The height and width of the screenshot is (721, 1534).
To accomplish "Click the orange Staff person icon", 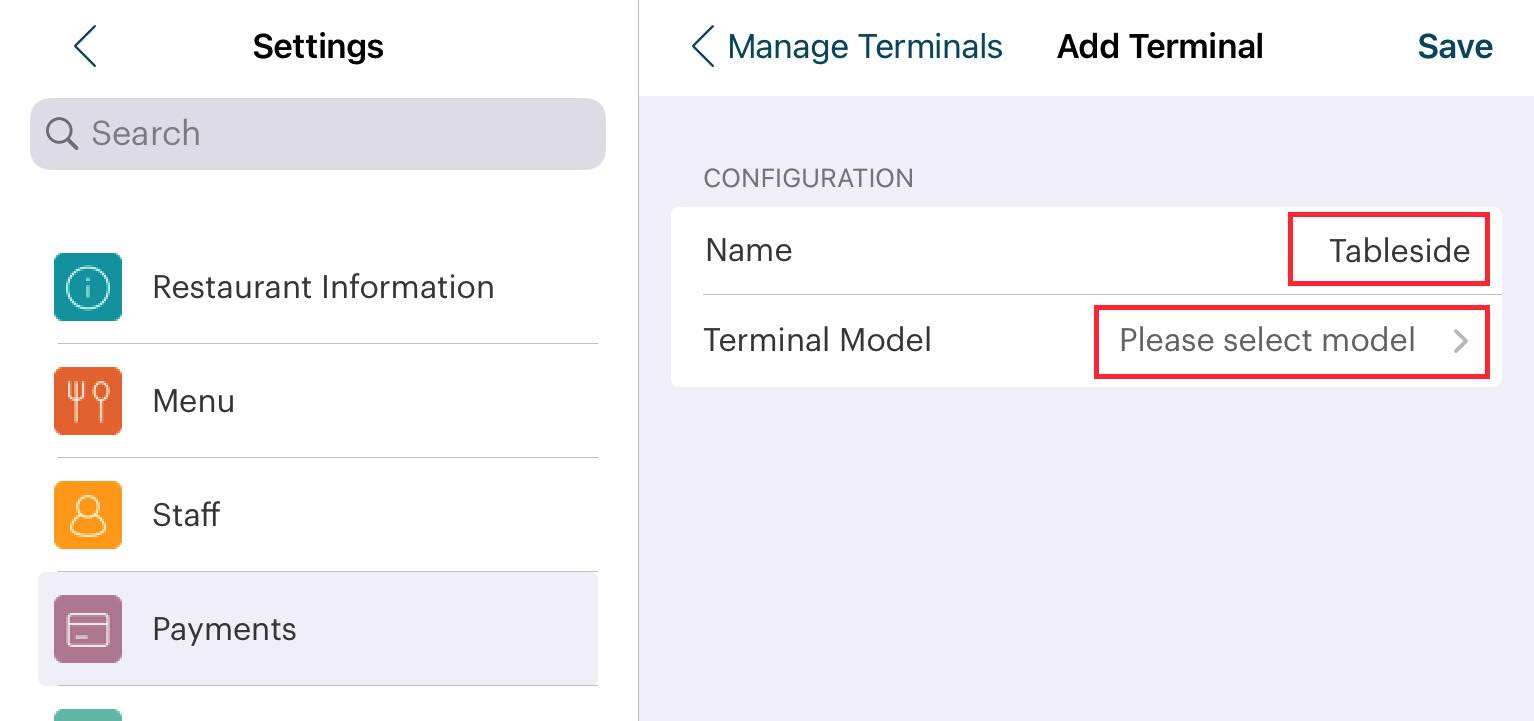I will click(x=88, y=515).
